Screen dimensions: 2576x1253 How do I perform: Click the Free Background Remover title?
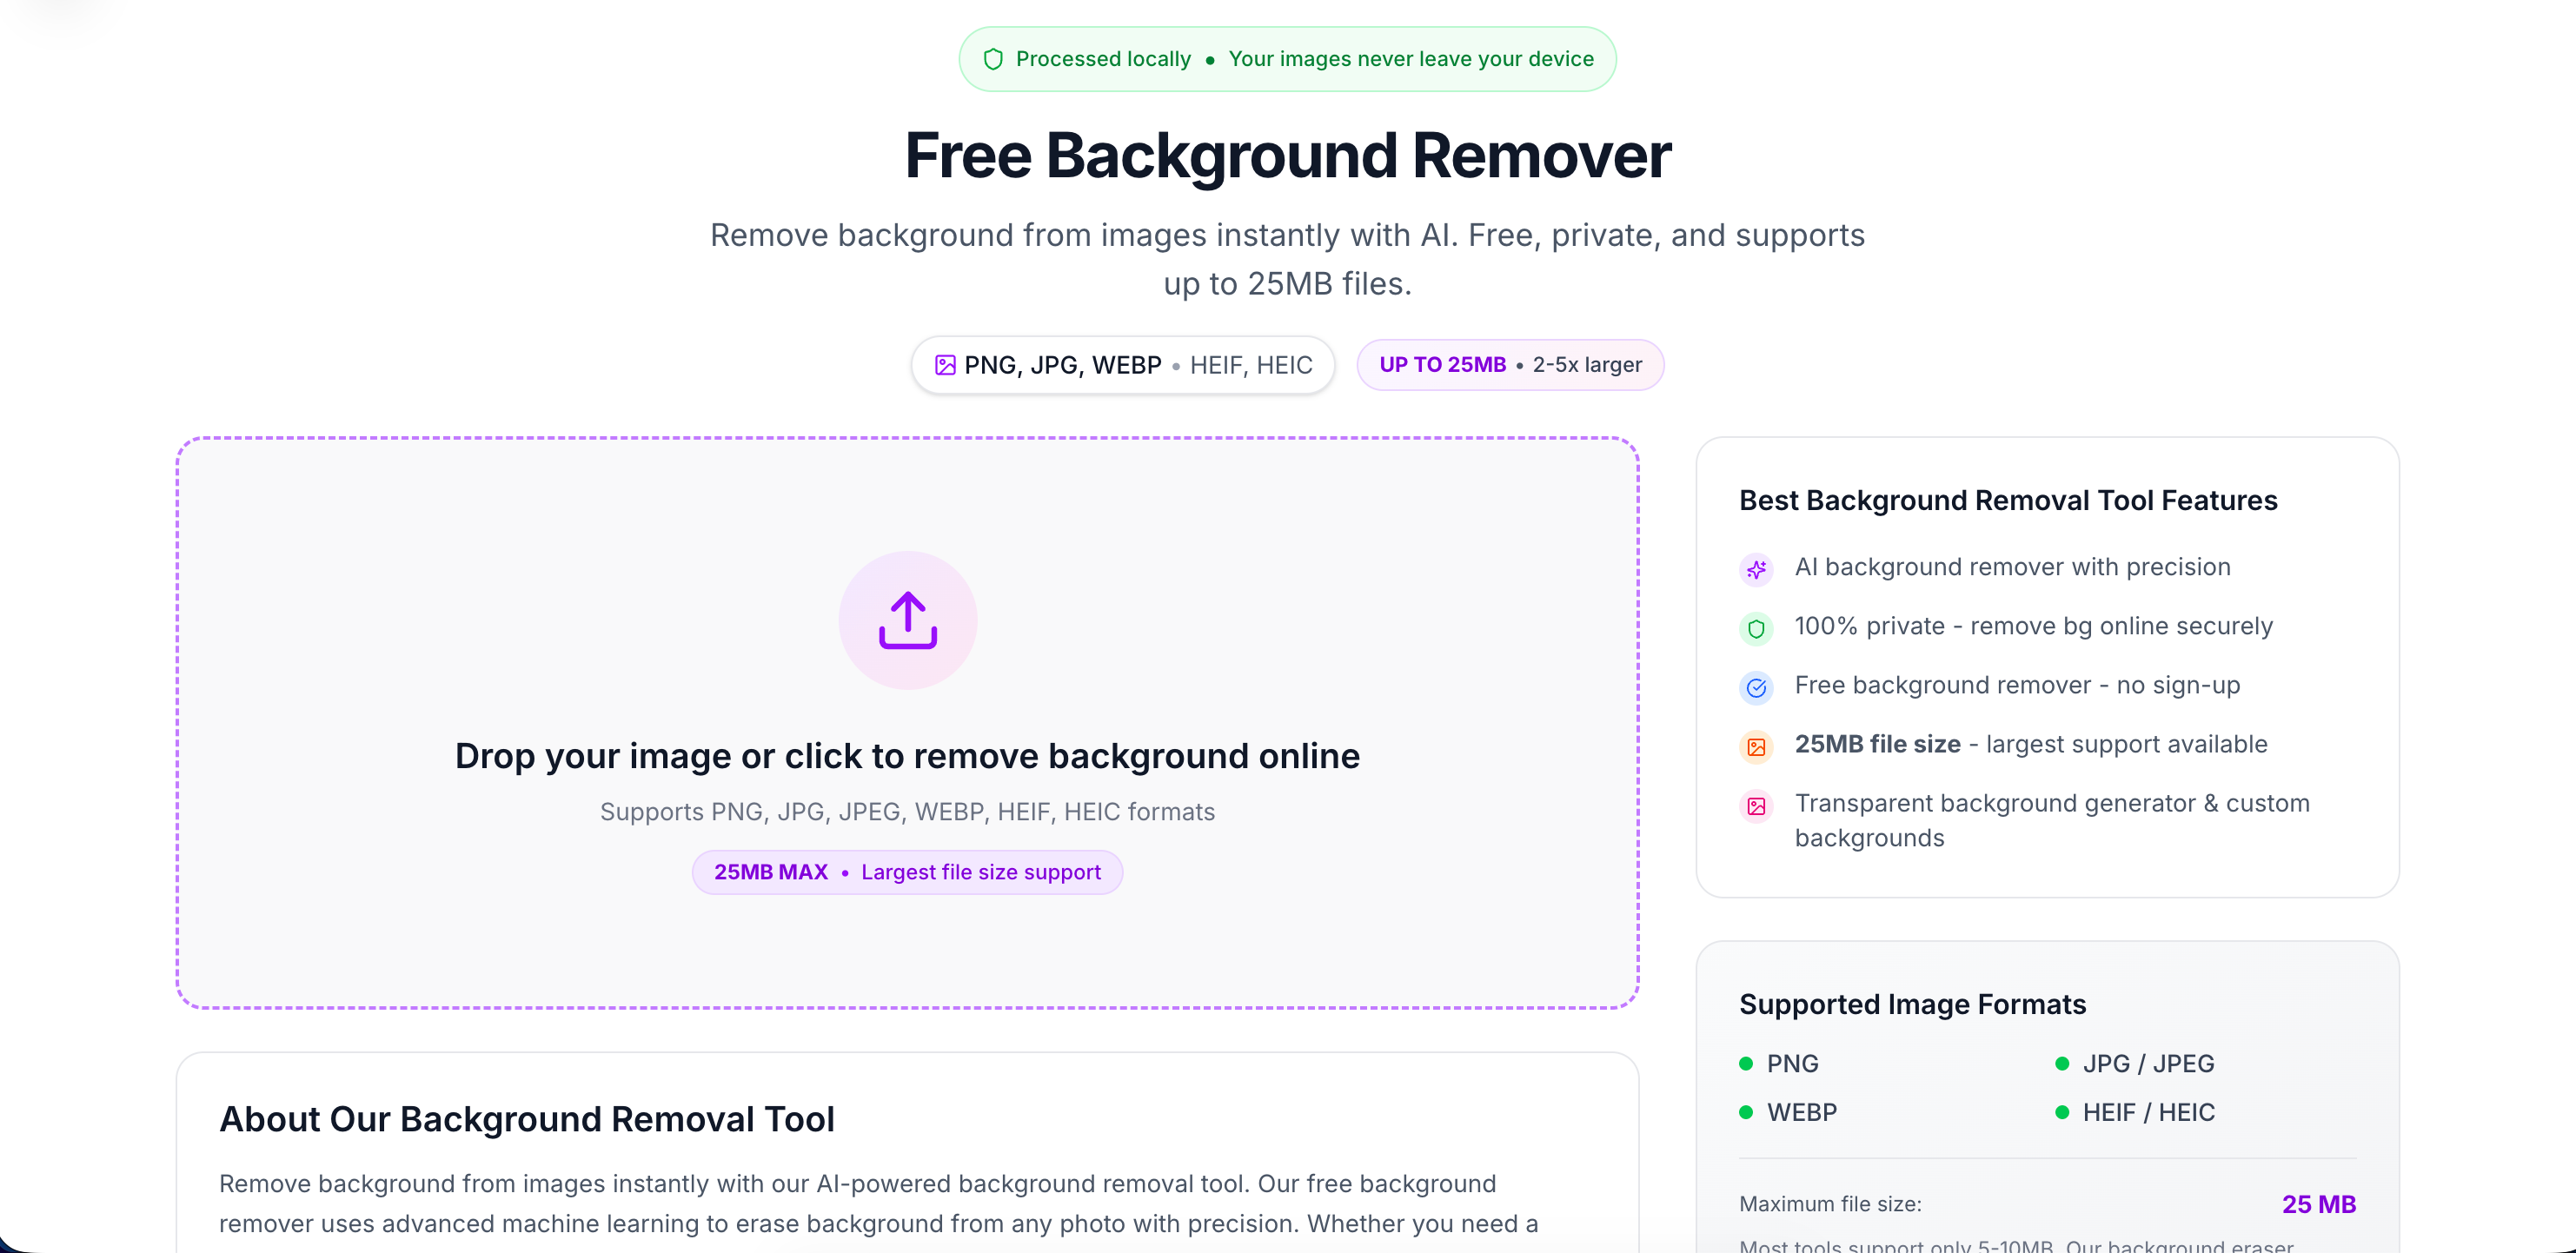[x=1286, y=156]
